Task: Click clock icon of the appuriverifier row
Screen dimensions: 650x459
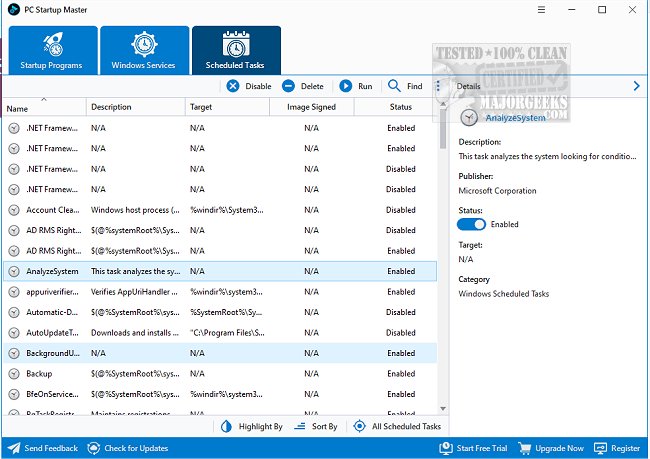Action: click(14, 292)
